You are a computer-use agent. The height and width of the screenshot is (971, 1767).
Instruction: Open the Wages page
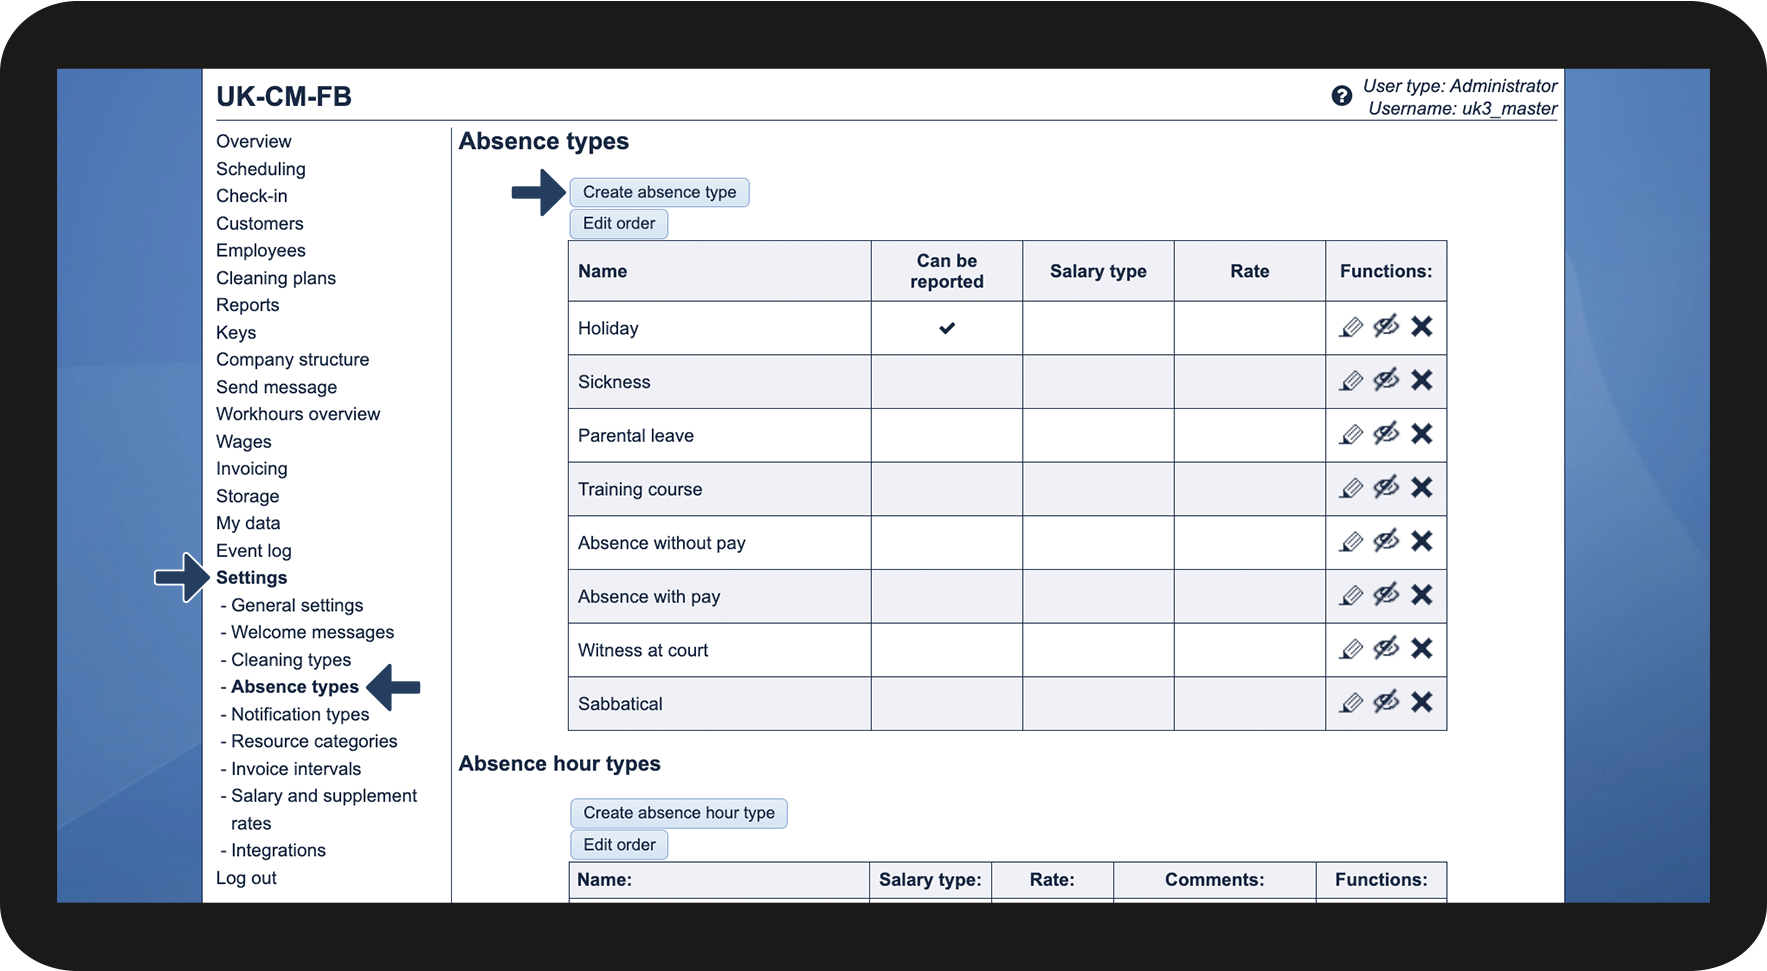click(243, 441)
